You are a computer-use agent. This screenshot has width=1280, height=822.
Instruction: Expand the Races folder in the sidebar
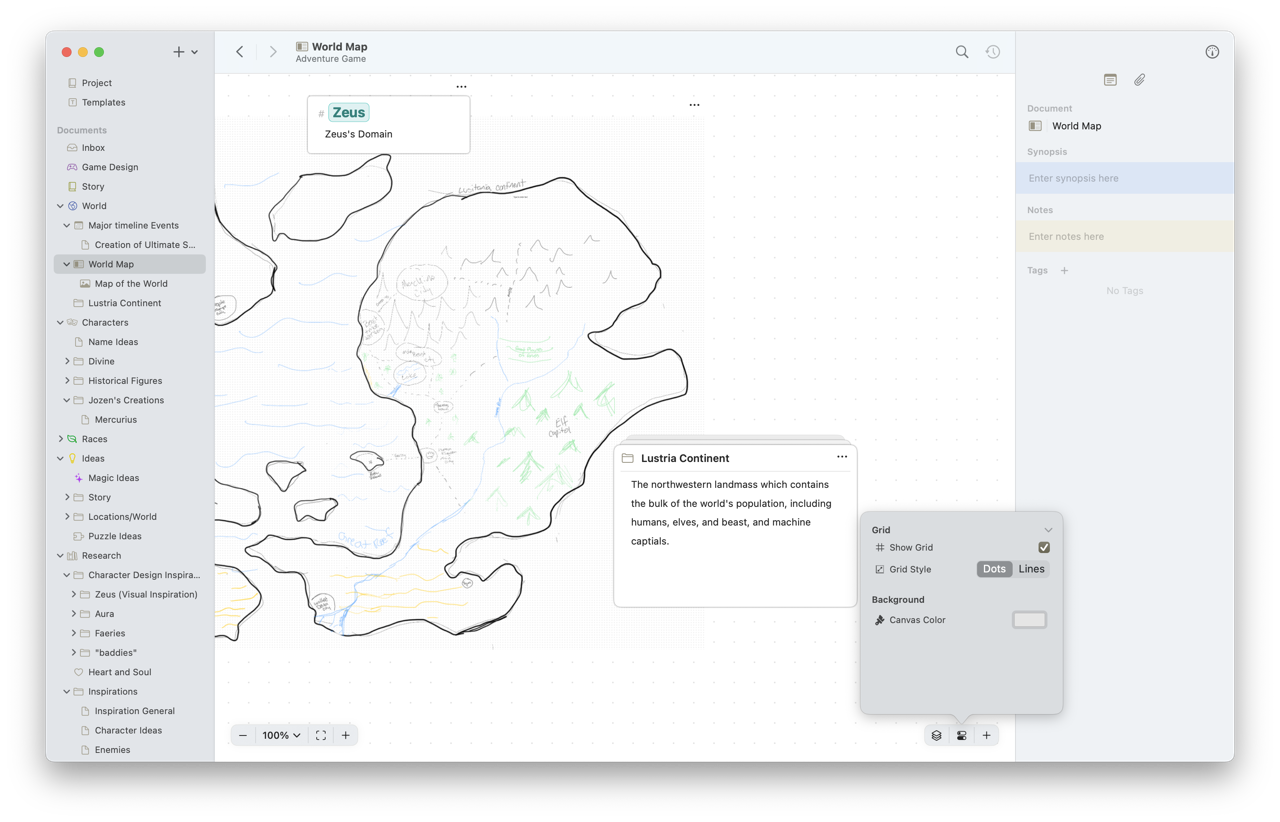coord(60,438)
